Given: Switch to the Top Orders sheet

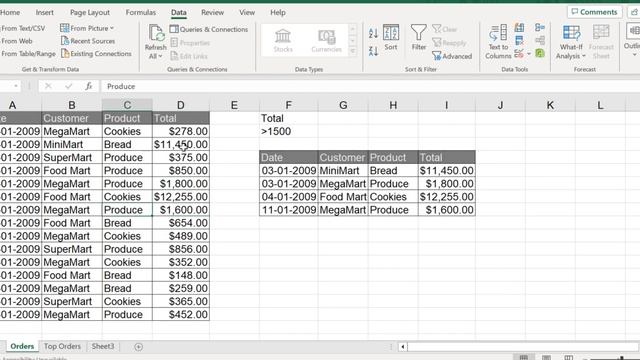Looking at the screenshot, I should pos(62,346).
